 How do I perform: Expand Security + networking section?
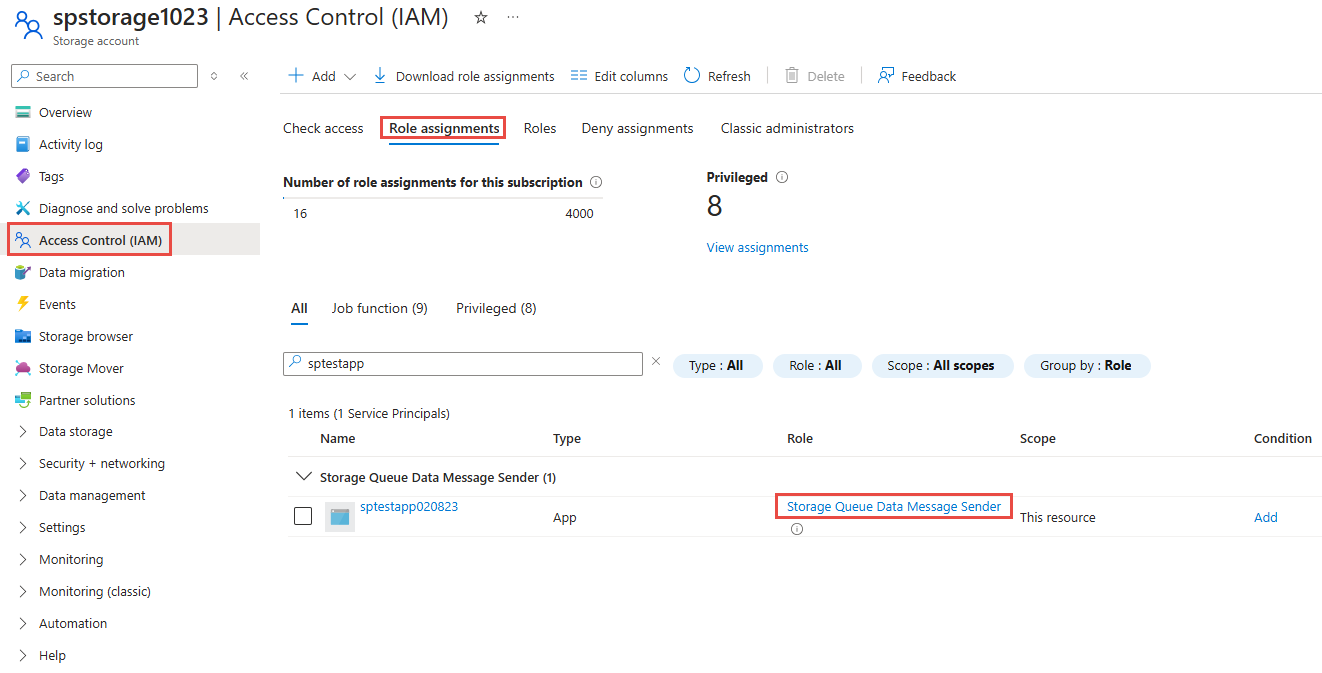pos(23,464)
